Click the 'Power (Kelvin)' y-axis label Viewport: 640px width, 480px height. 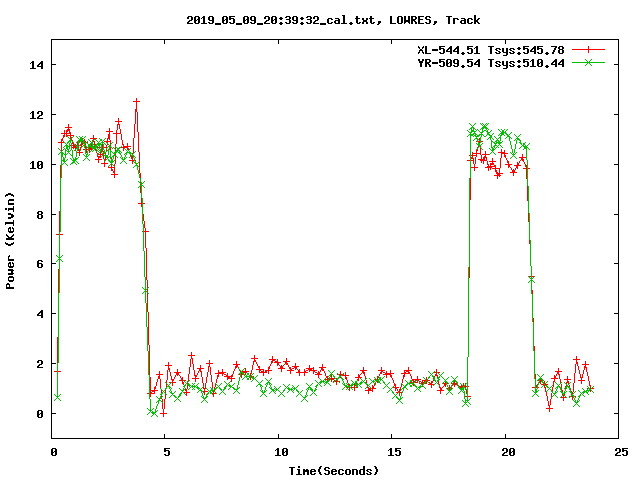coord(10,241)
